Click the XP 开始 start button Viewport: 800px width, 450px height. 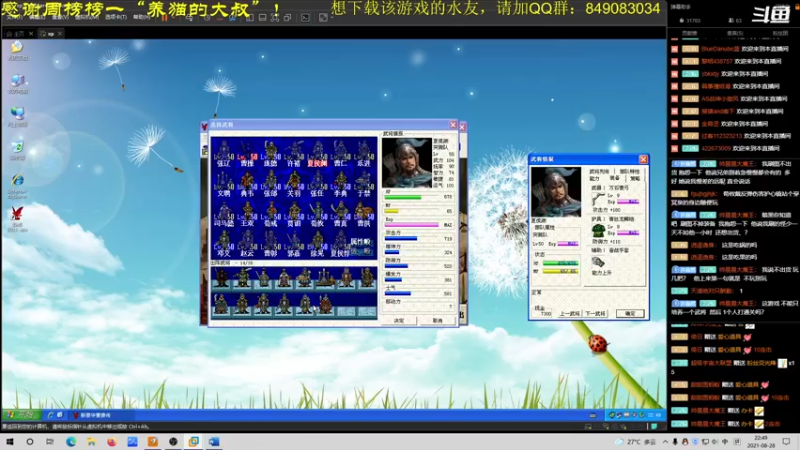(20, 415)
